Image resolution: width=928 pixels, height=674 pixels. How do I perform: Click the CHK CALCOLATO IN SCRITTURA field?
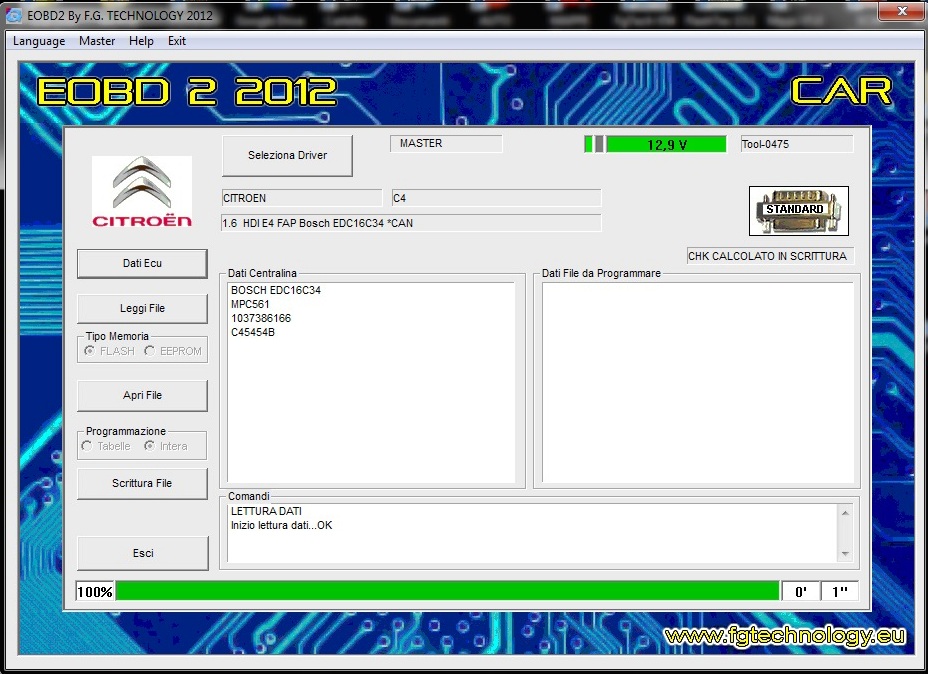coord(770,256)
